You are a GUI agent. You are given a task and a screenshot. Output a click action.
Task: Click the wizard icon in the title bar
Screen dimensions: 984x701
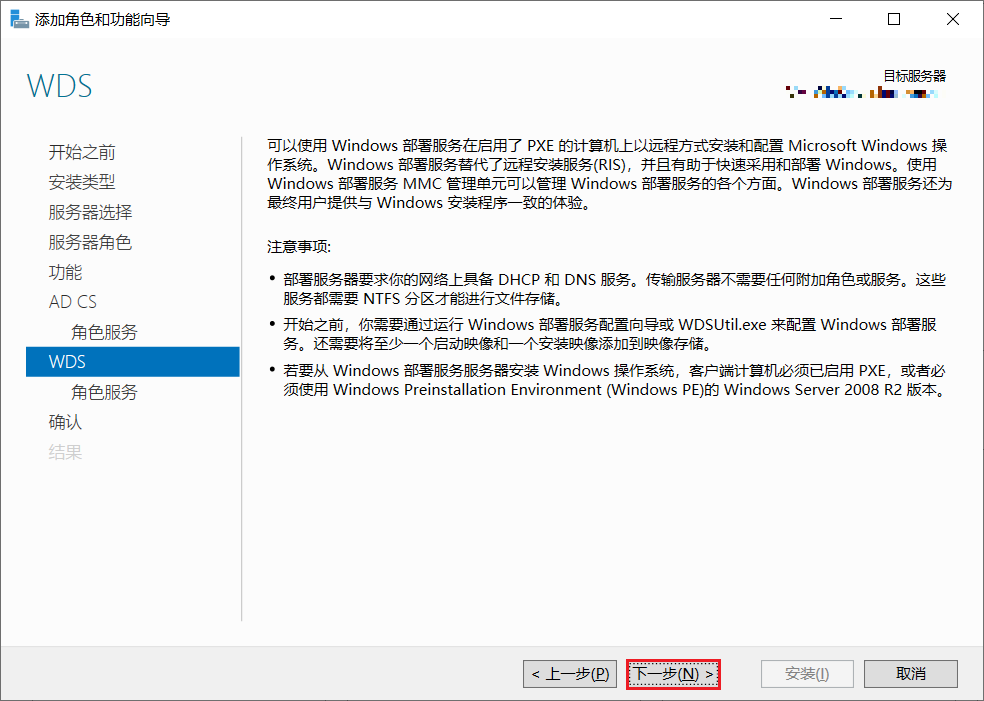(19, 18)
